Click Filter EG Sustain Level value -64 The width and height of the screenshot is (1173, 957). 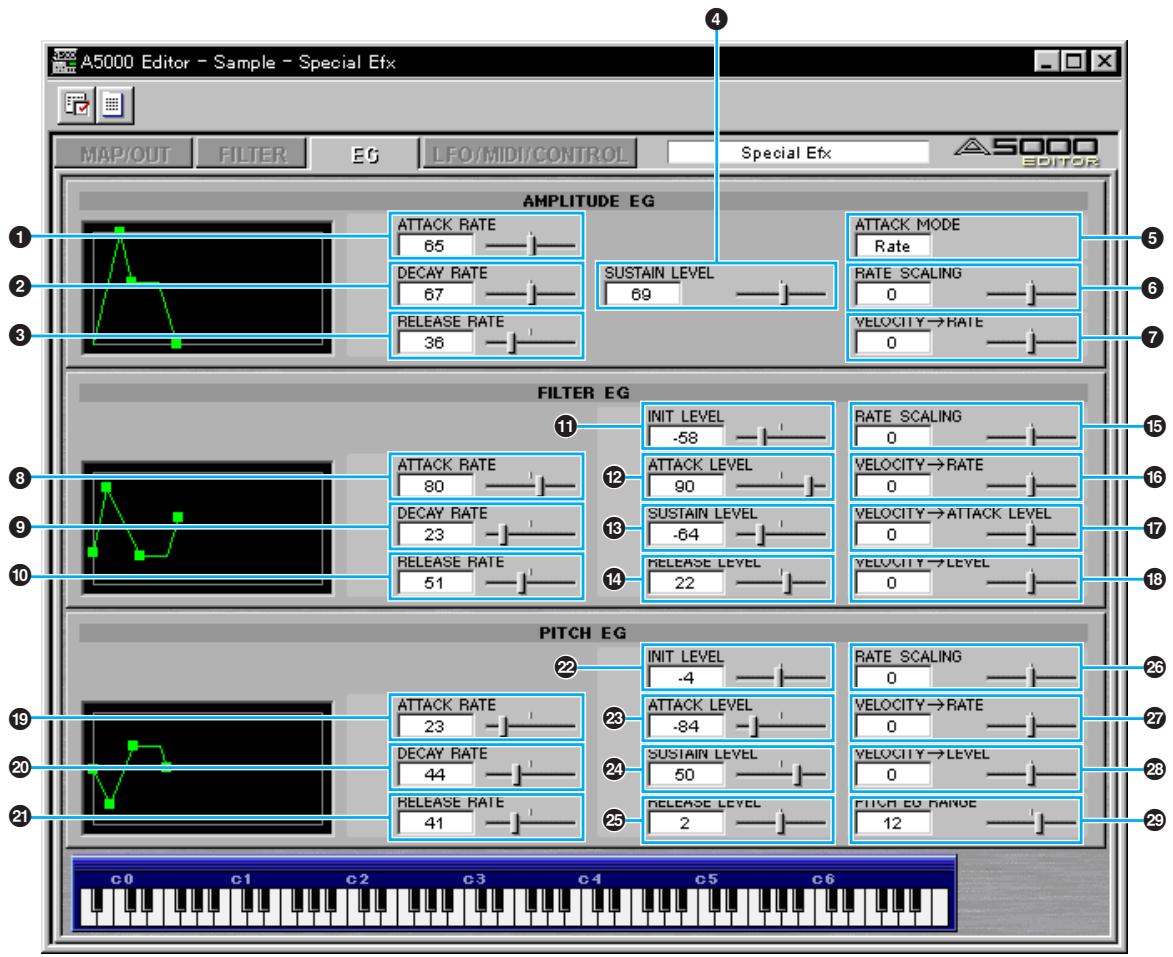tap(685, 534)
